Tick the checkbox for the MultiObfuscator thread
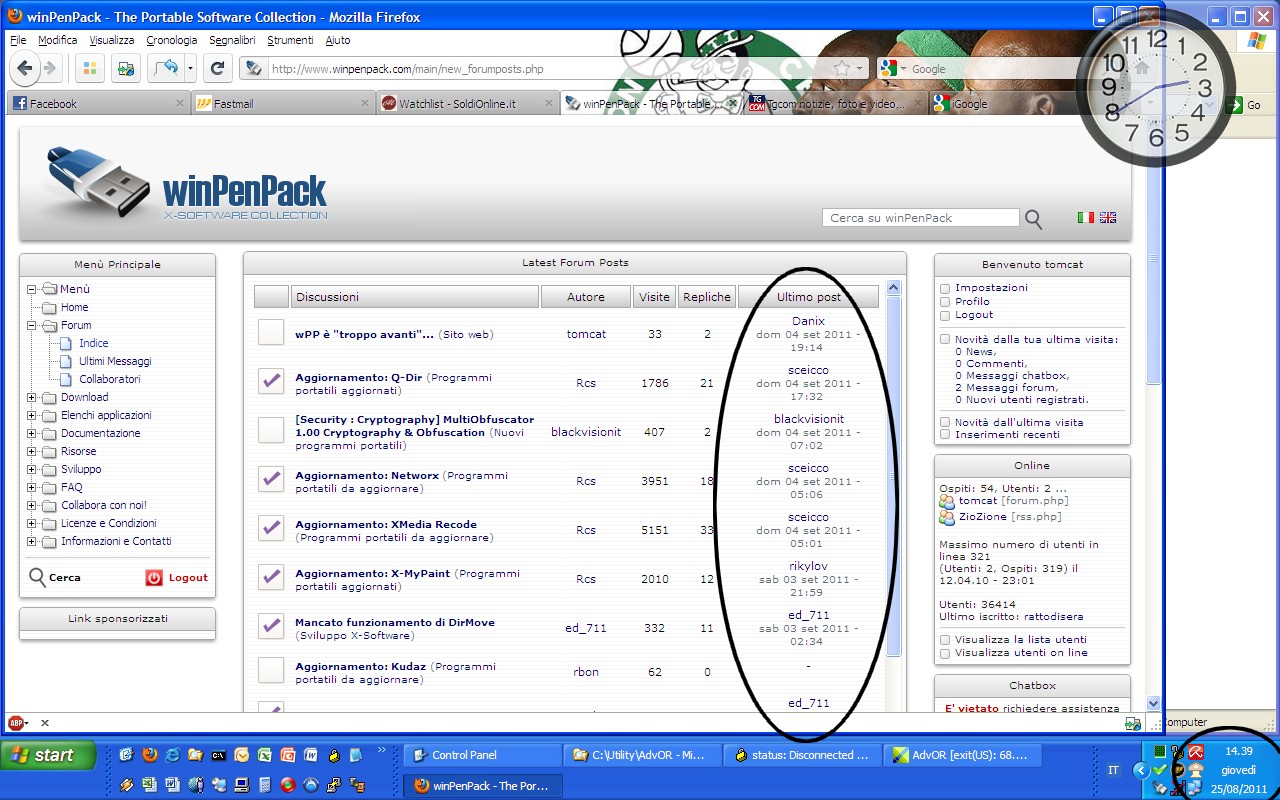This screenshot has height=800, width=1280. (271, 430)
